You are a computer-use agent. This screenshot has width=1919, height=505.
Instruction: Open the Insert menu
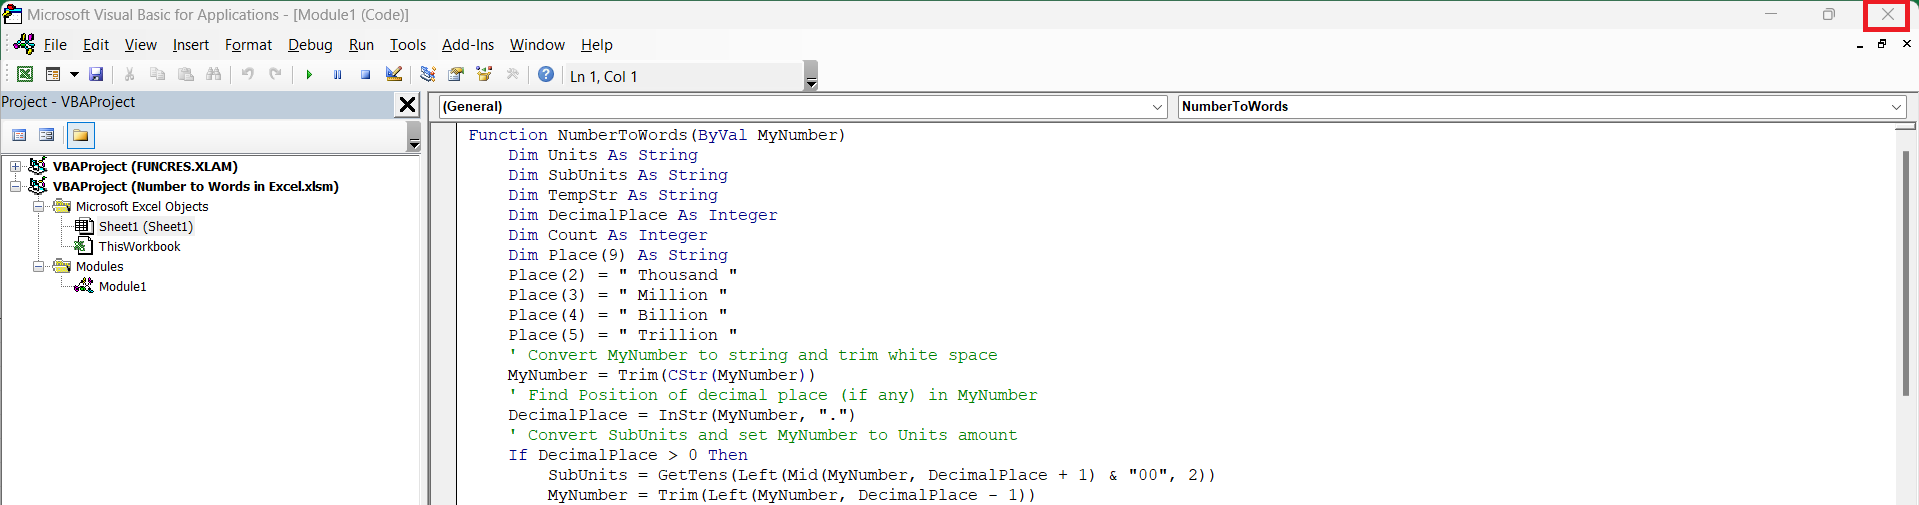click(x=190, y=45)
